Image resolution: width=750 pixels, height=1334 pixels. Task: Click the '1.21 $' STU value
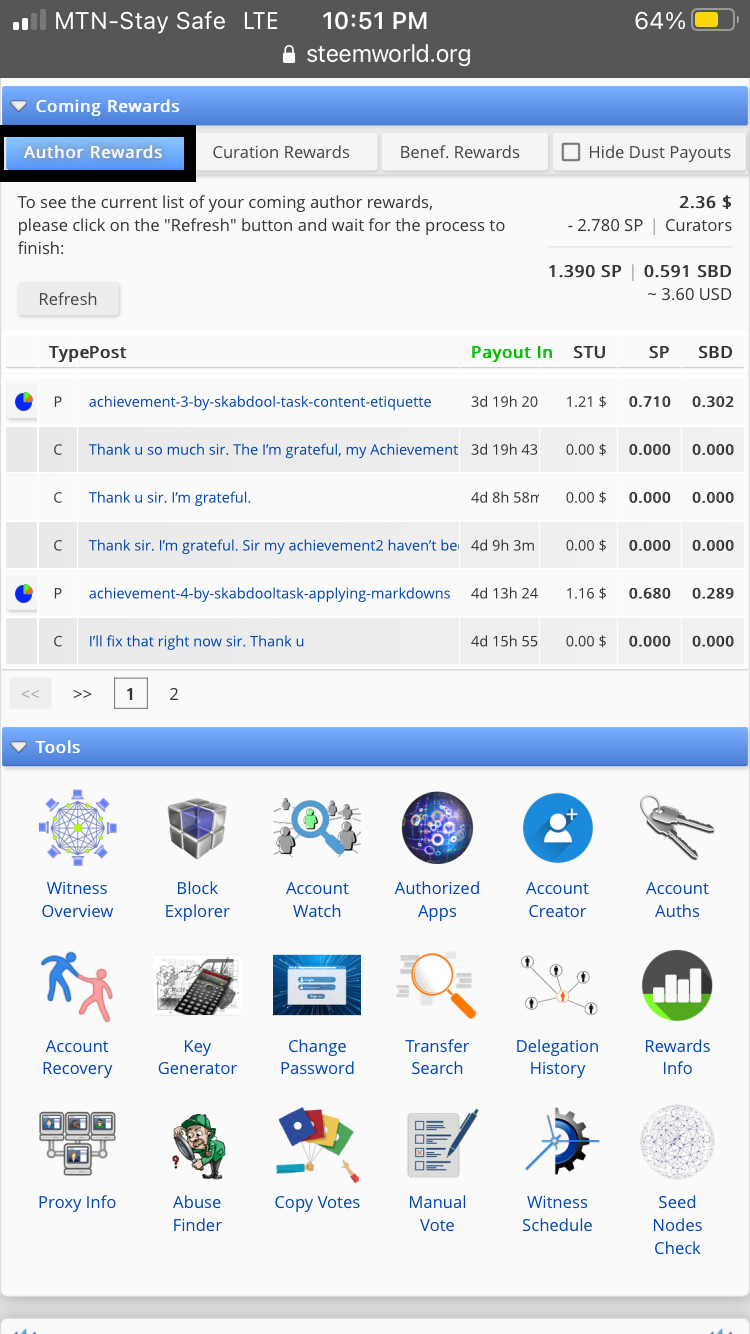[x=586, y=402]
